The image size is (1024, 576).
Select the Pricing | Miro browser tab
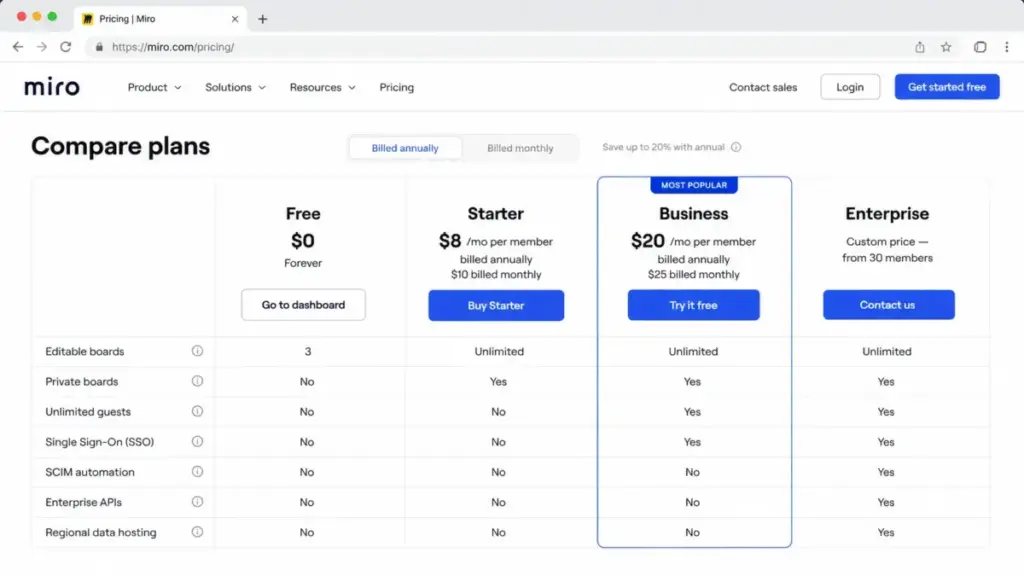coord(160,19)
